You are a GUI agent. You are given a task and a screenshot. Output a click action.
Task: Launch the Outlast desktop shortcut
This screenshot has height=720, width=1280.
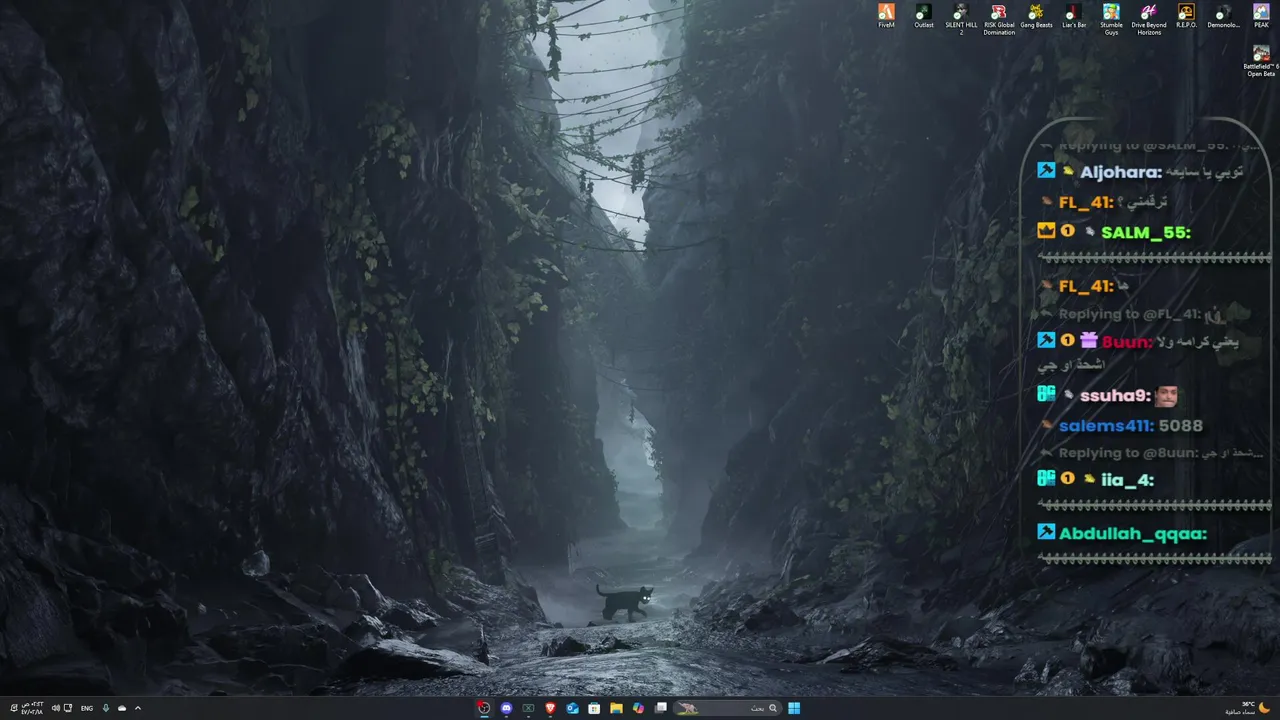(x=924, y=16)
